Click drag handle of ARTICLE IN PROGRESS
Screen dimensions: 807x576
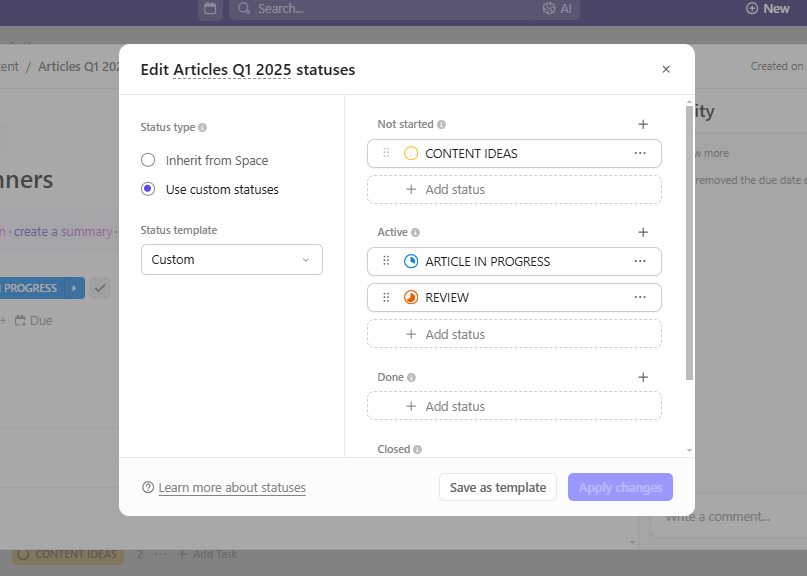click(386, 261)
